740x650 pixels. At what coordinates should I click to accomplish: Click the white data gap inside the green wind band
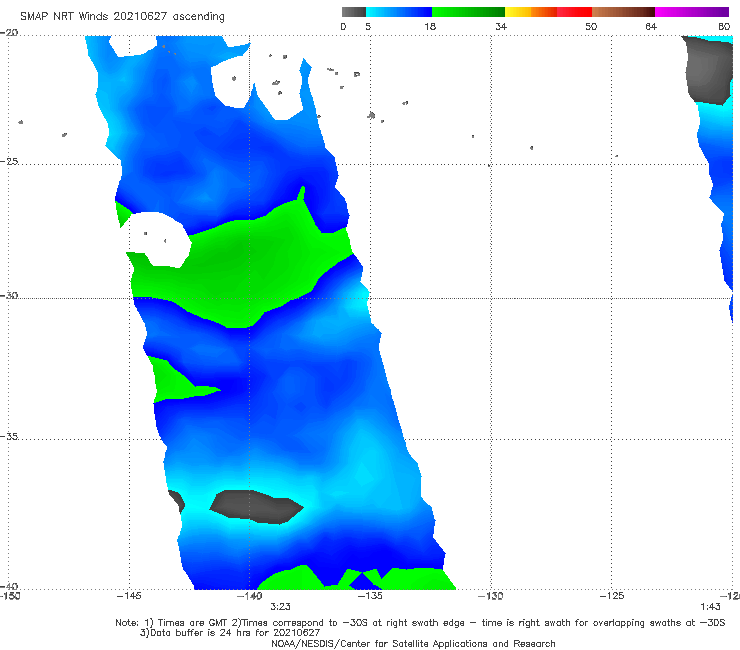pos(159,239)
